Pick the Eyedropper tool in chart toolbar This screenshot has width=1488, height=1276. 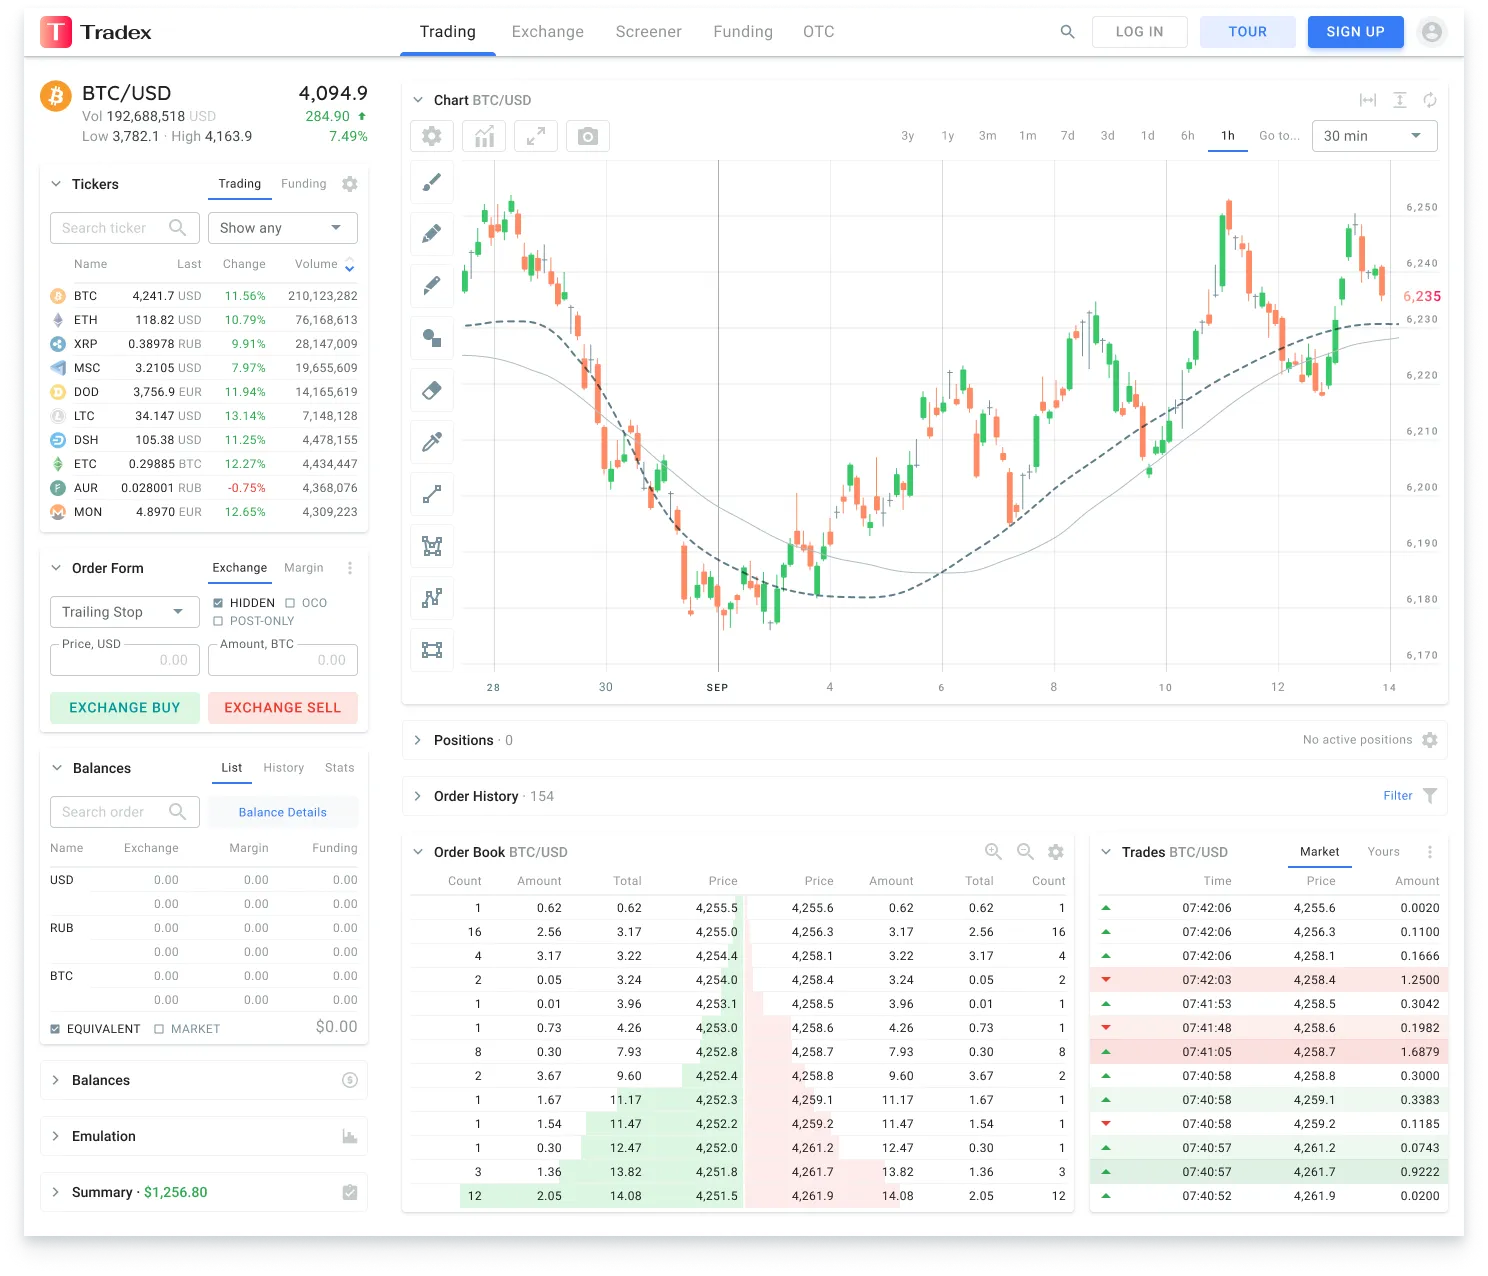pos(431,442)
